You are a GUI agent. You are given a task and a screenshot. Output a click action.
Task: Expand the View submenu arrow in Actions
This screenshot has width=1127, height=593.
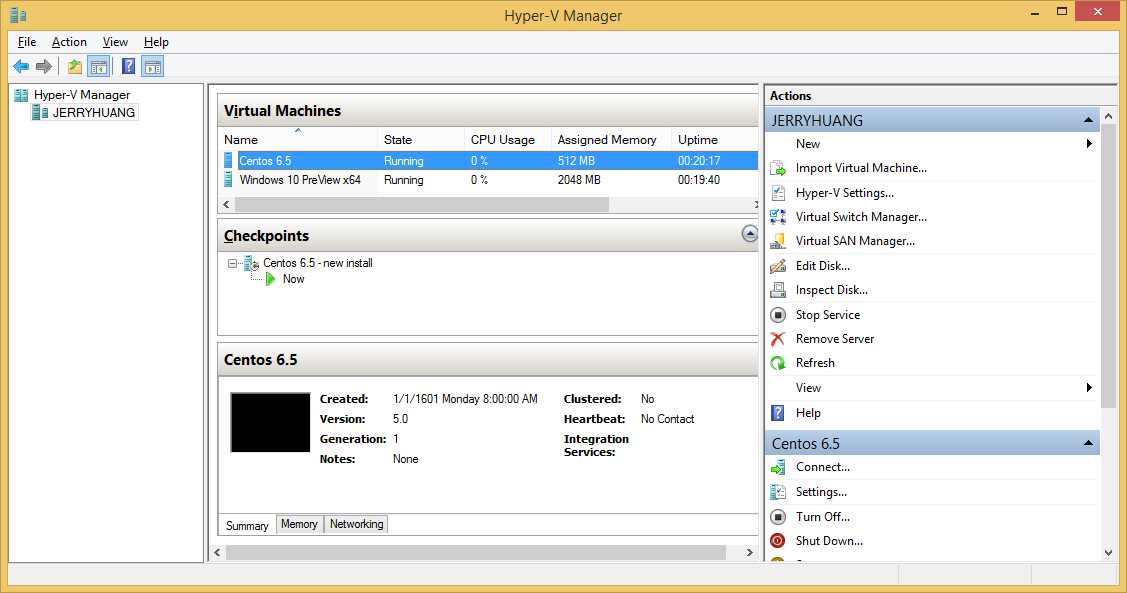click(x=1089, y=387)
